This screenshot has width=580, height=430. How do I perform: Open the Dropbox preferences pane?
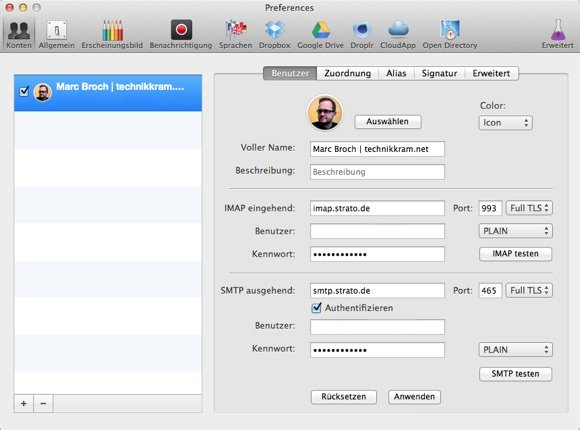click(274, 35)
